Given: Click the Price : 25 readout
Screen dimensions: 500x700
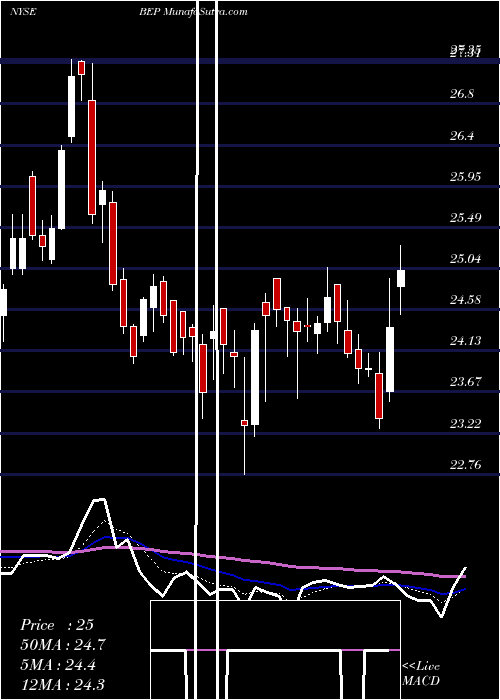Looking at the screenshot, I should point(57,625).
